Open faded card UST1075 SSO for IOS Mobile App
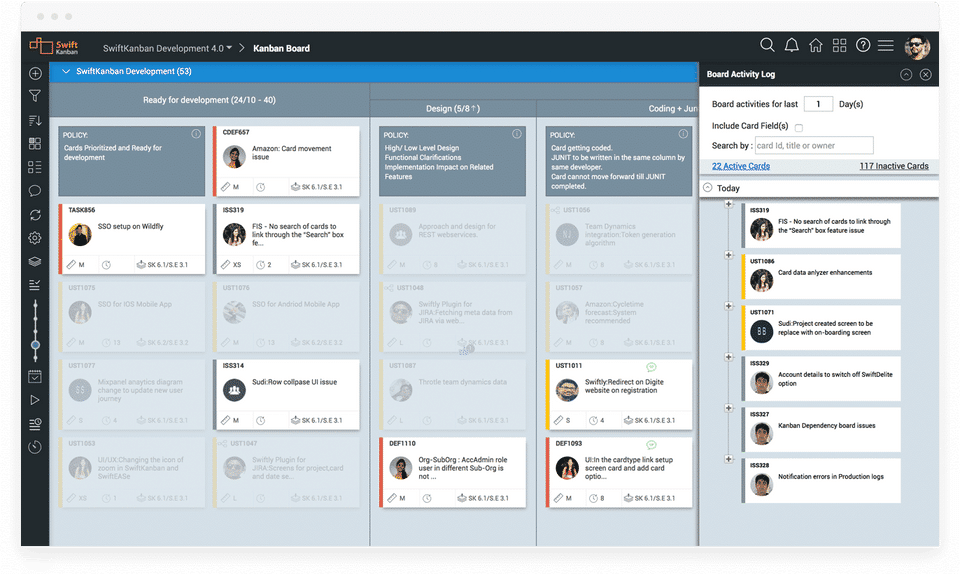 (x=132, y=316)
